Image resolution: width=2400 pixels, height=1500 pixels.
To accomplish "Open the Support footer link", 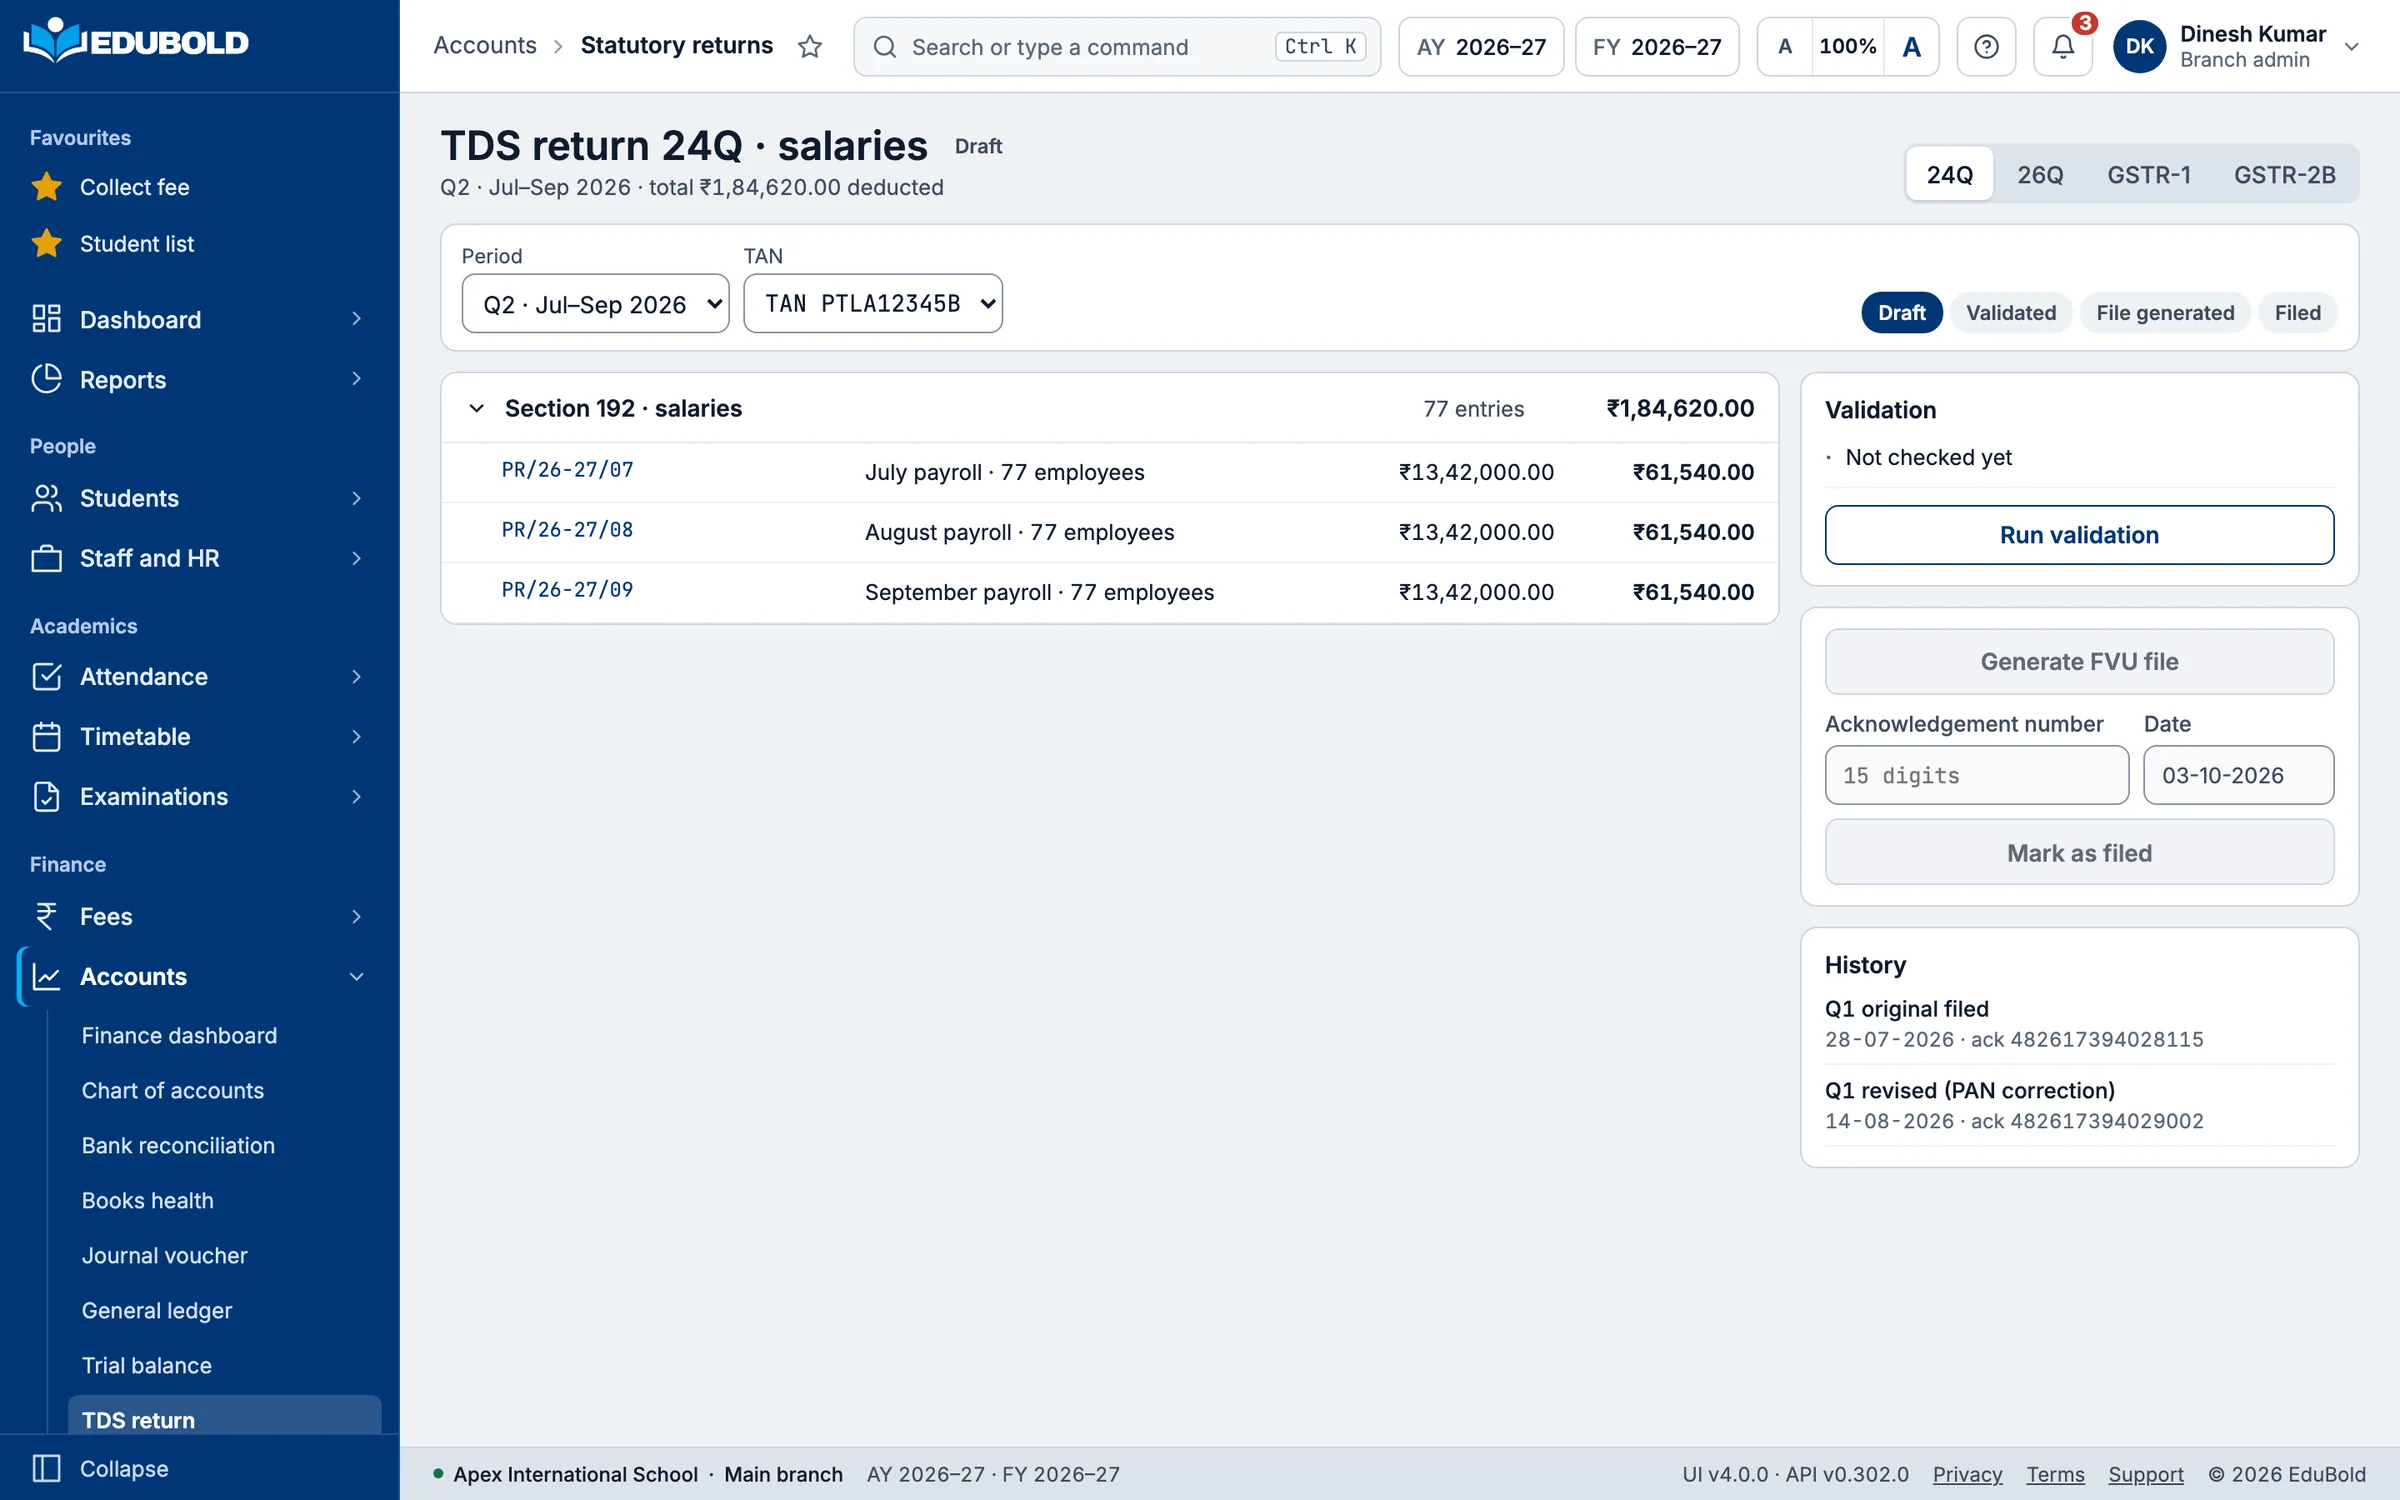I will pyautogui.click(x=2146, y=1474).
